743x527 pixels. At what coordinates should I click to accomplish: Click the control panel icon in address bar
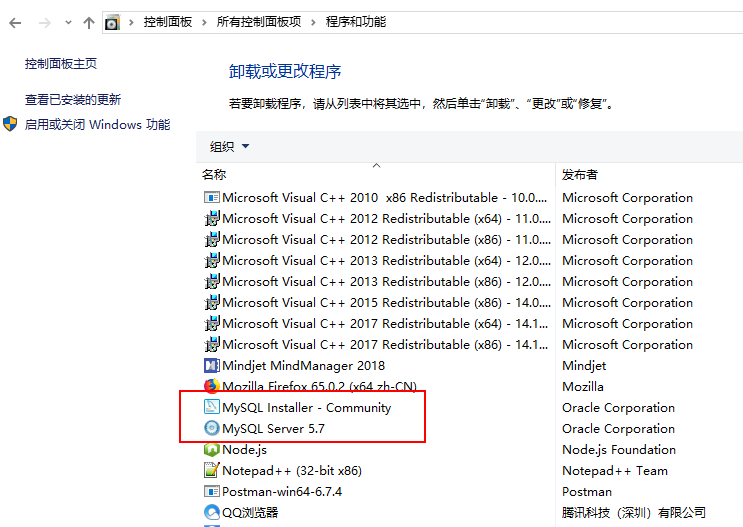(112, 22)
